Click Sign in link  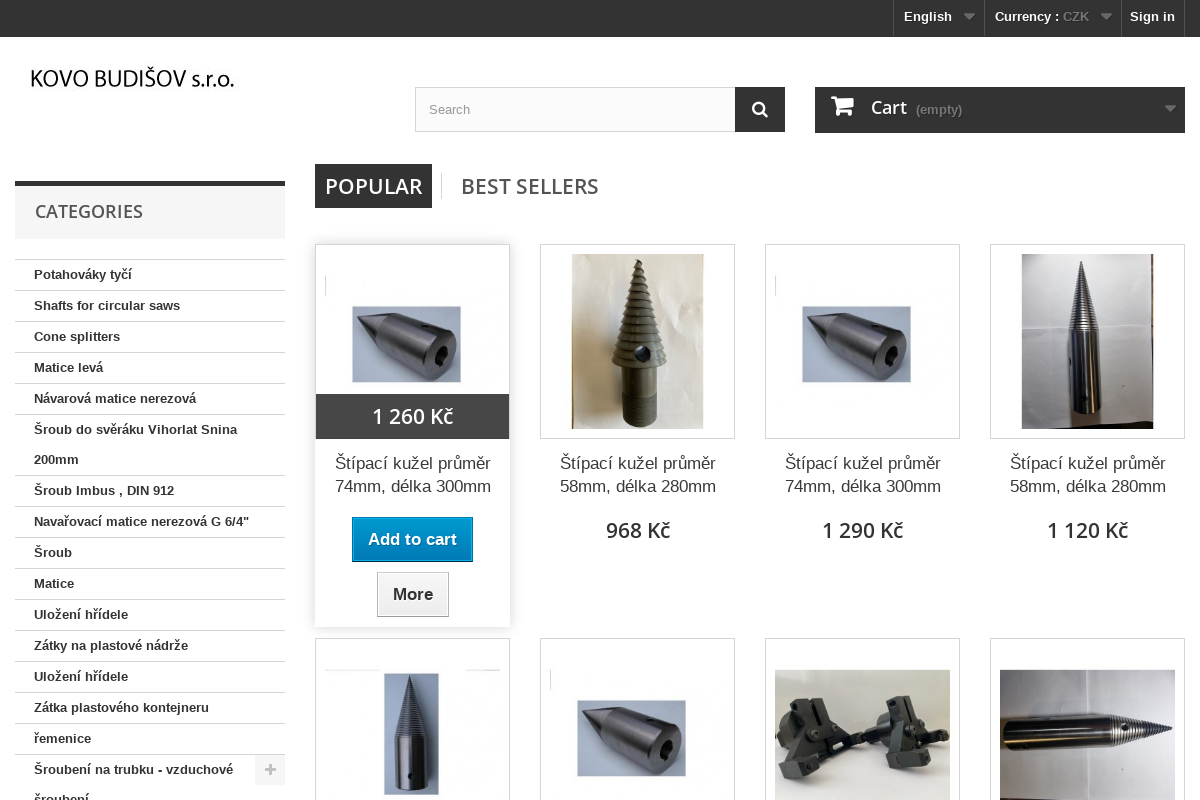[x=1152, y=17]
